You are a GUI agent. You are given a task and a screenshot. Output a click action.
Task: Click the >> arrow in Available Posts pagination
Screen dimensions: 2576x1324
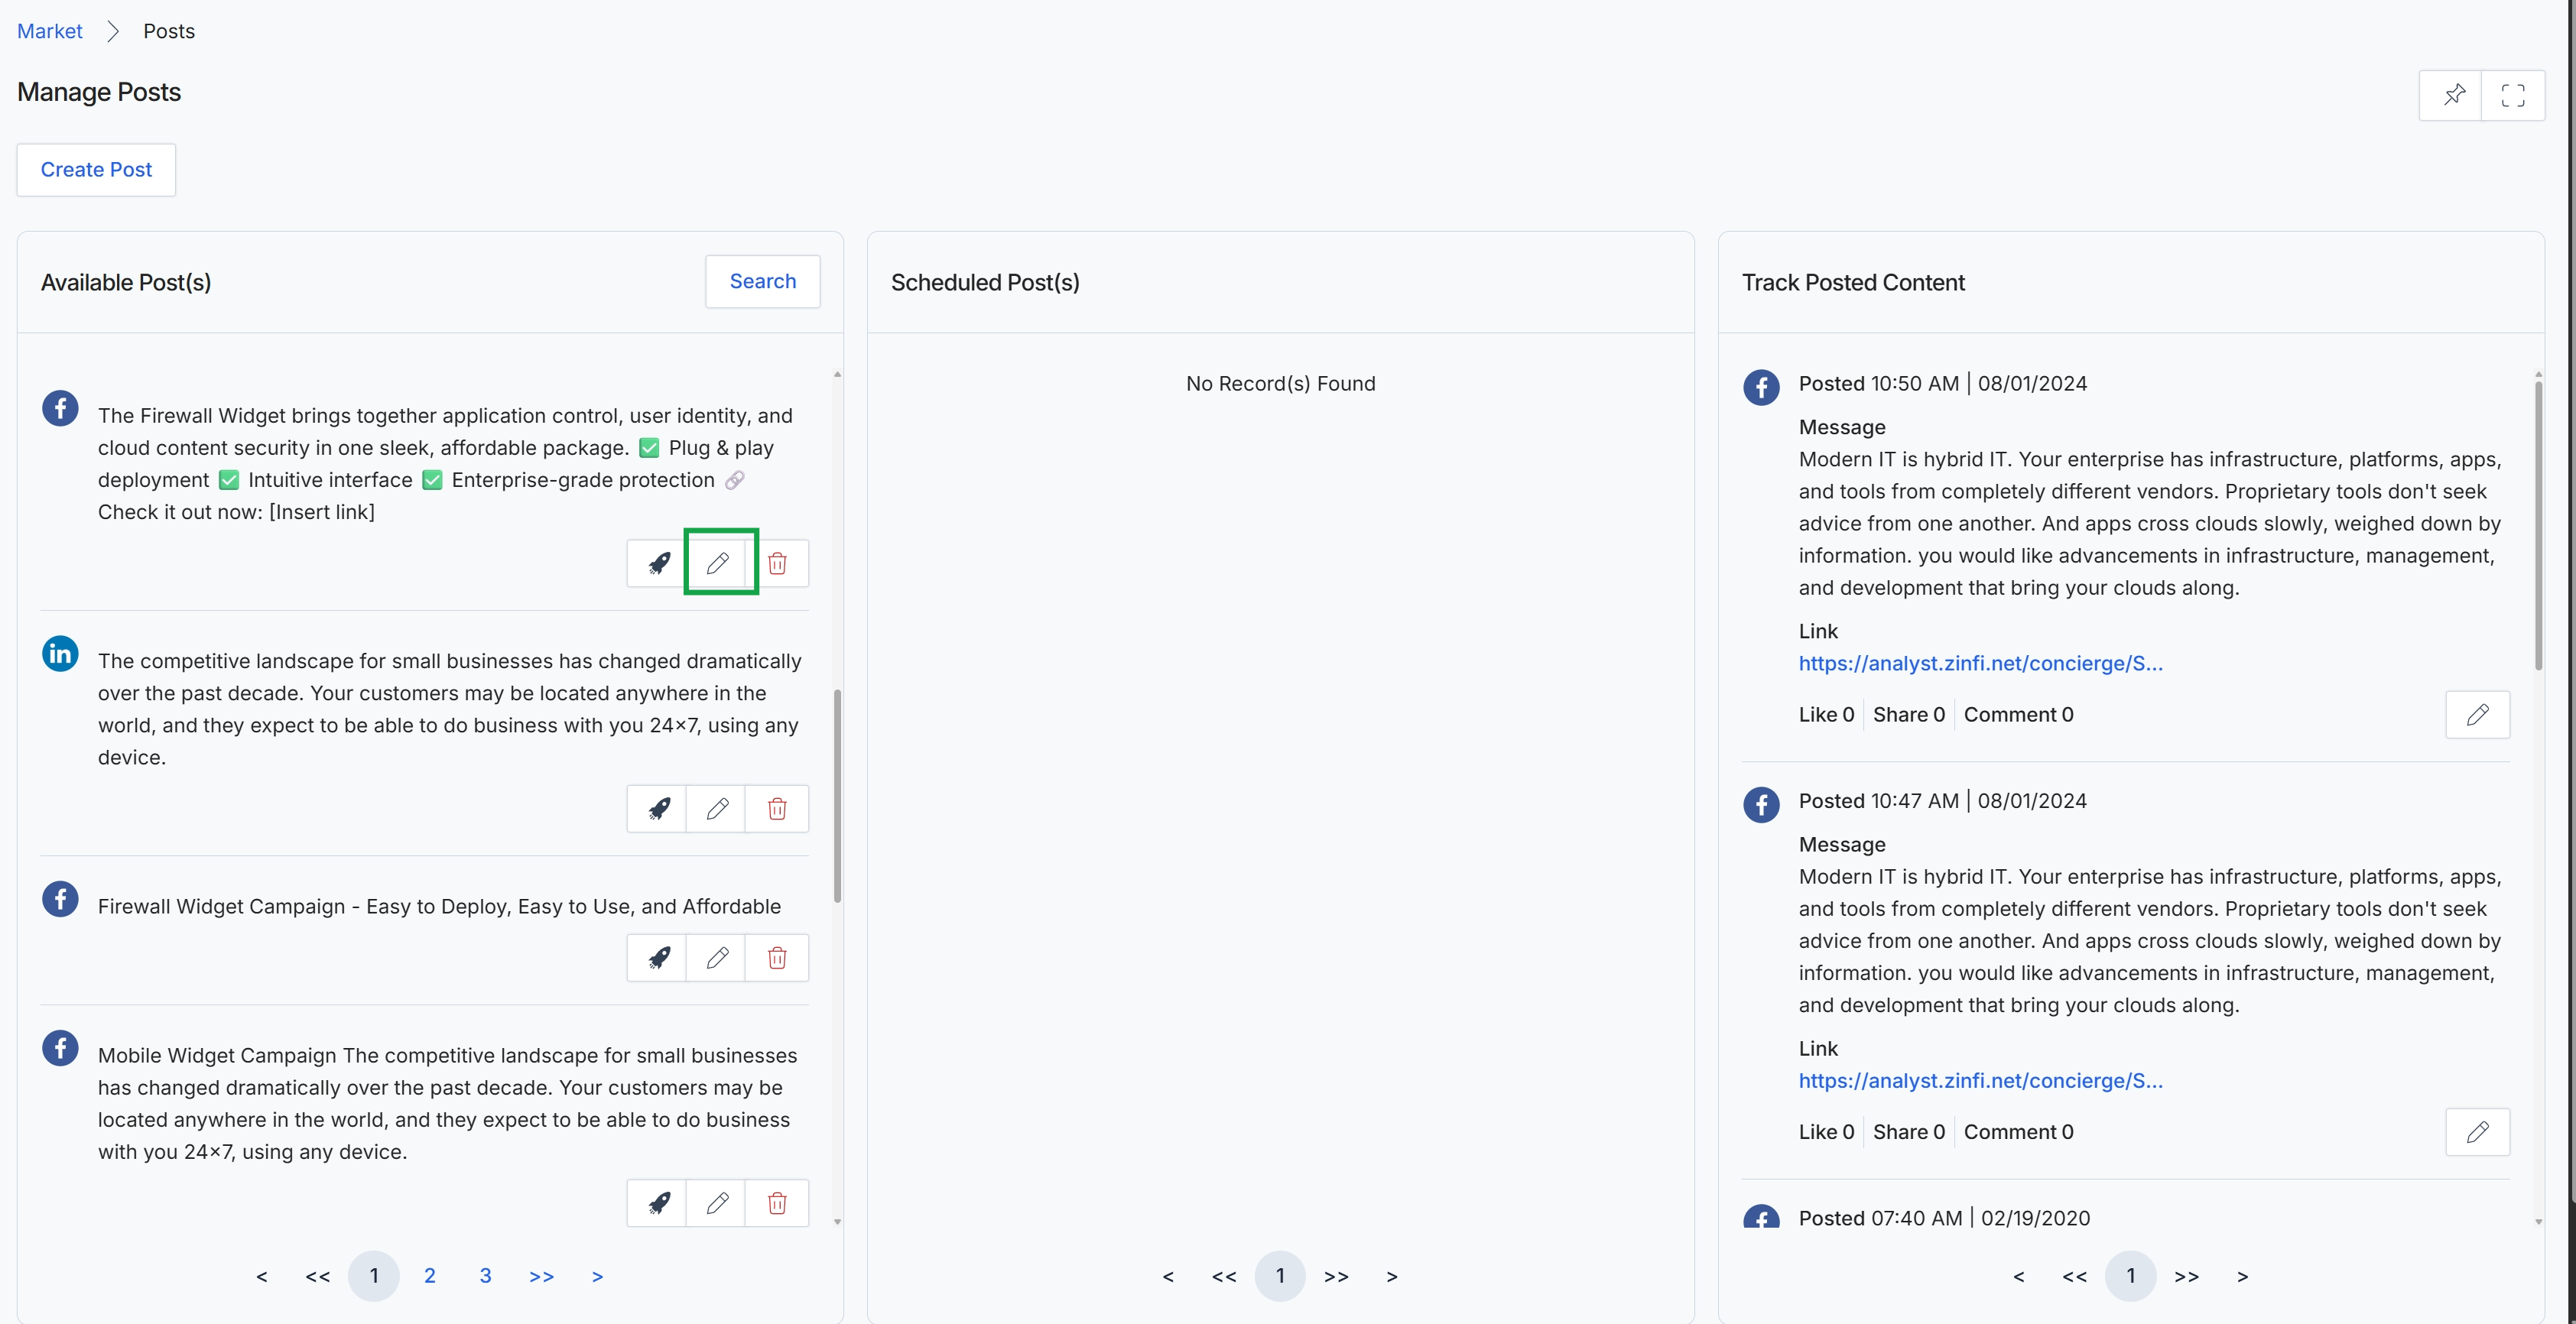tap(541, 1276)
